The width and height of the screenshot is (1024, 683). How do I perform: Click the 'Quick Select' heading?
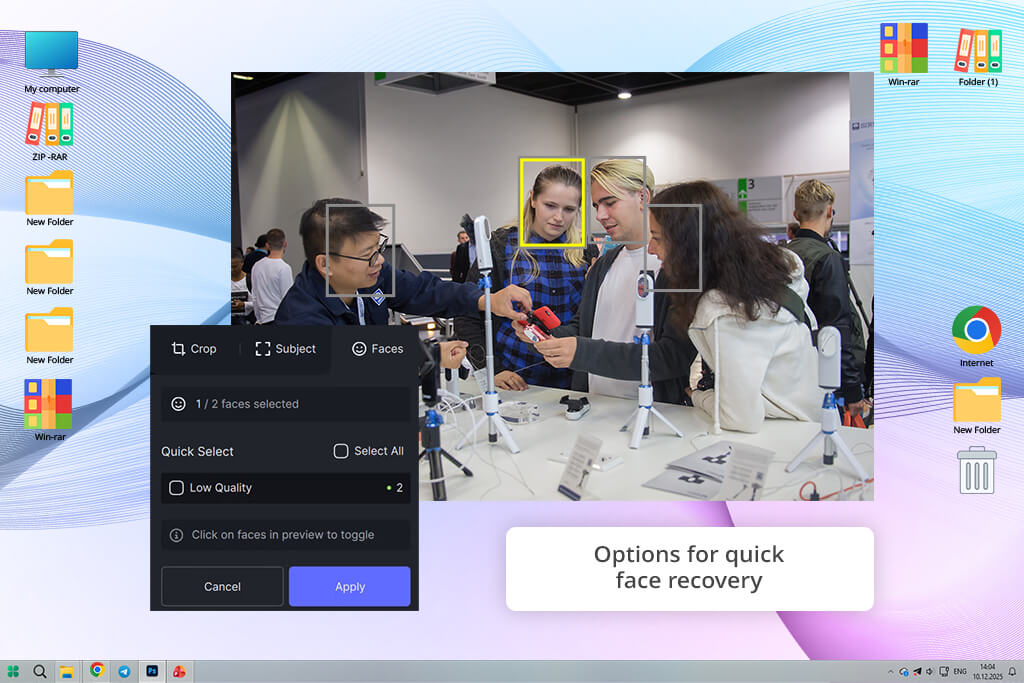click(197, 451)
